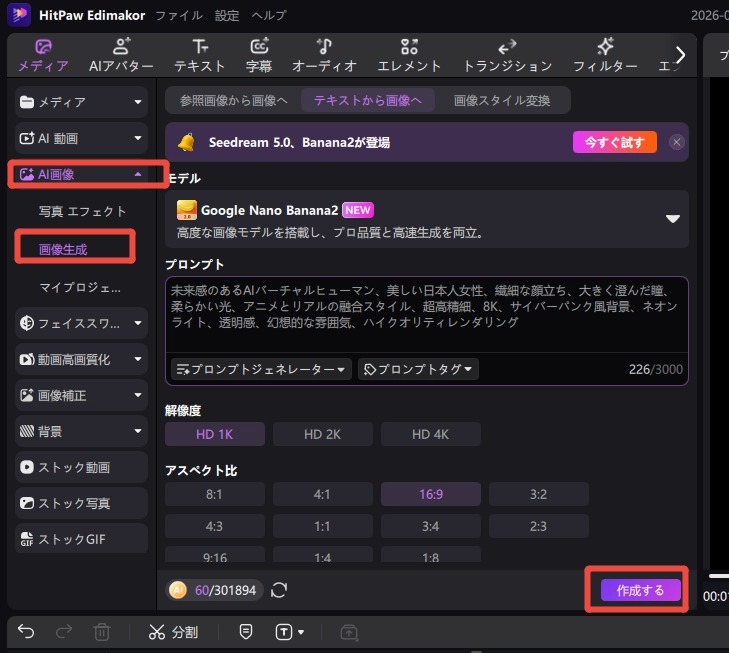Open the エレメント tool
Image resolution: width=729 pixels, height=653 pixels.
(x=409, y=56)
